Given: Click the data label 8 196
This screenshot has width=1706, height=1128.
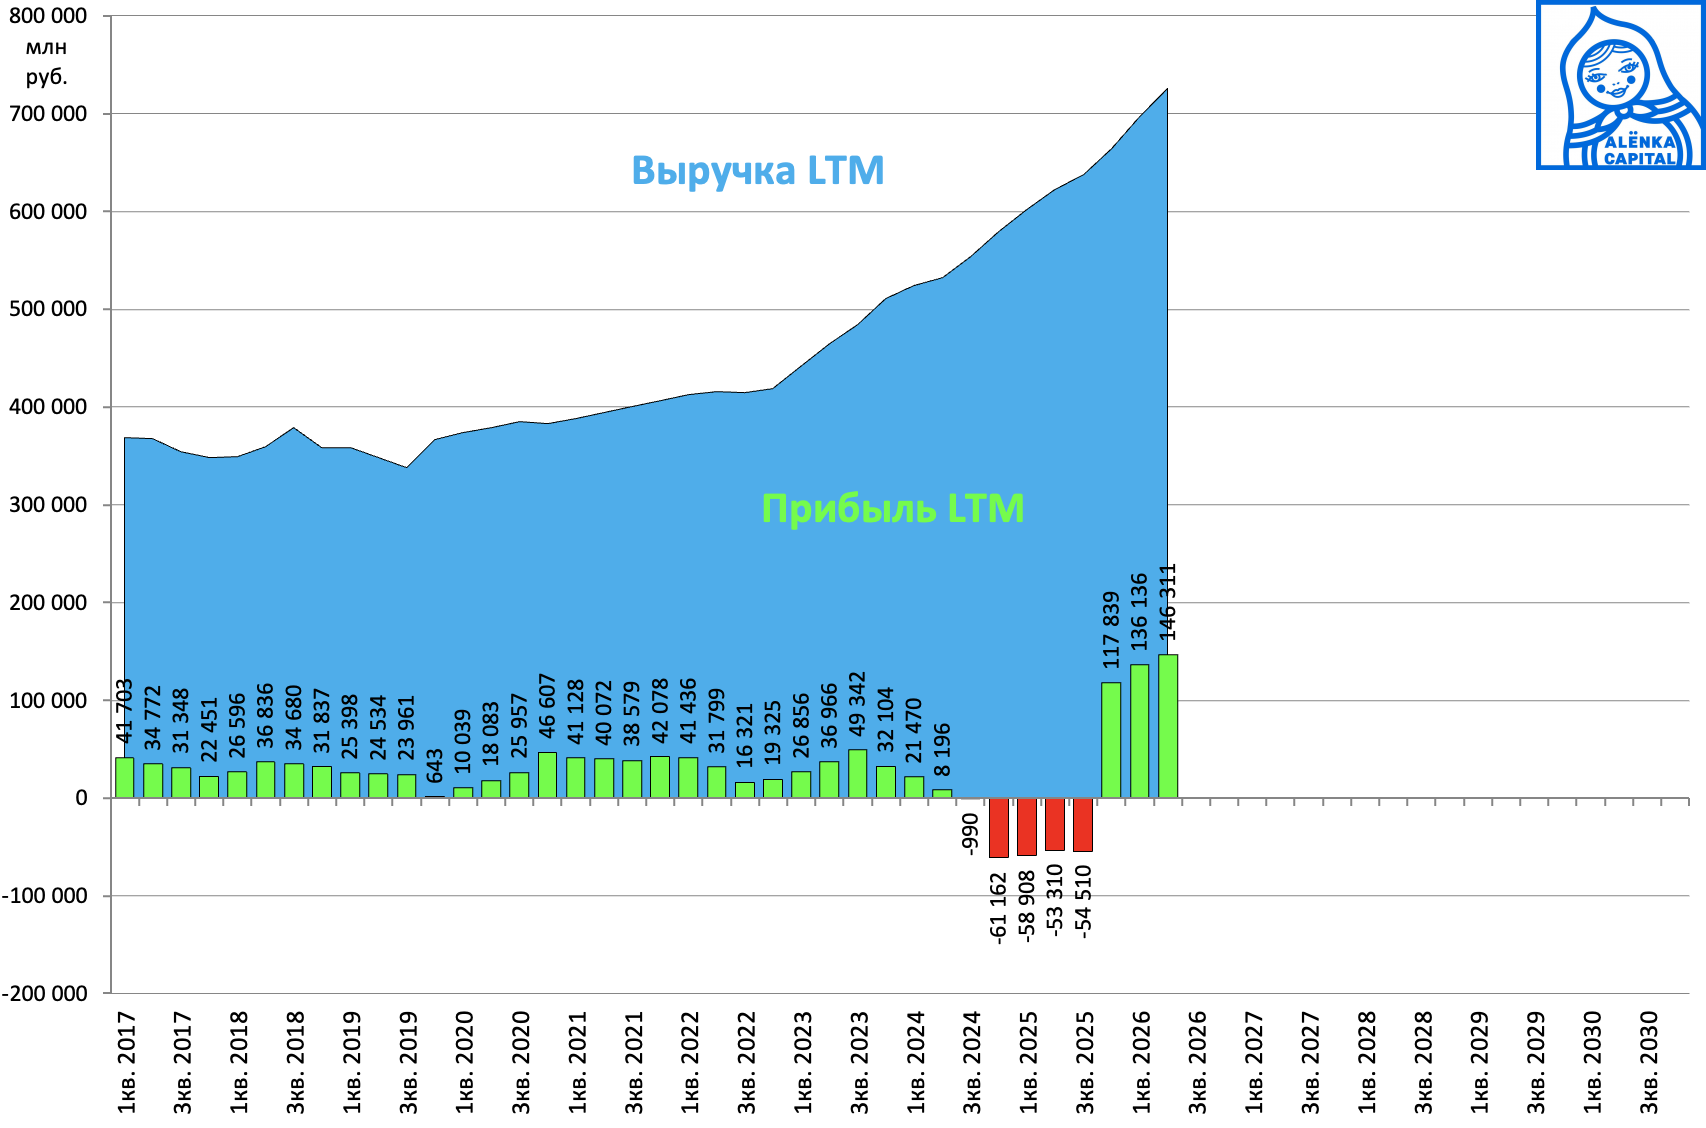Looking at the screenshot, I should (942, 750).
